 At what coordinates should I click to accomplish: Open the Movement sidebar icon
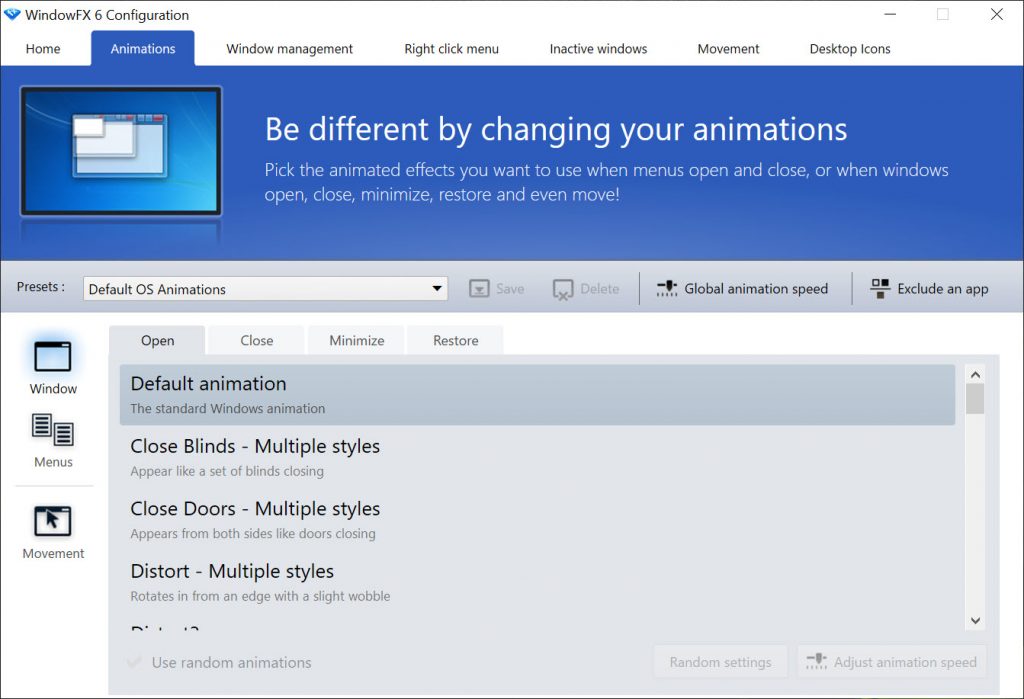pyautogui.click(x=53, y=521)
